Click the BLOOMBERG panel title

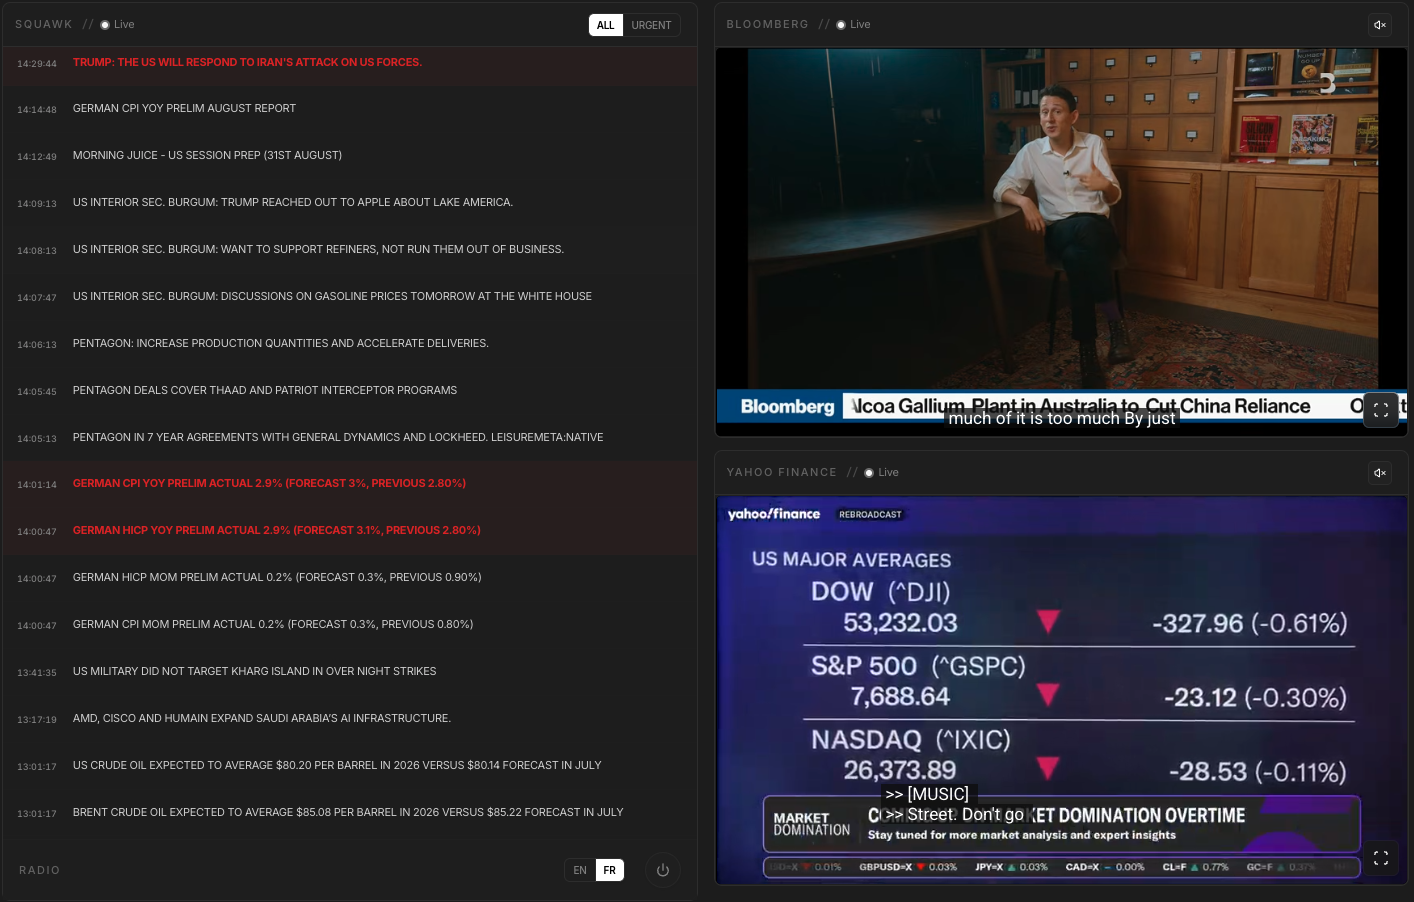(x=767, y=25)
